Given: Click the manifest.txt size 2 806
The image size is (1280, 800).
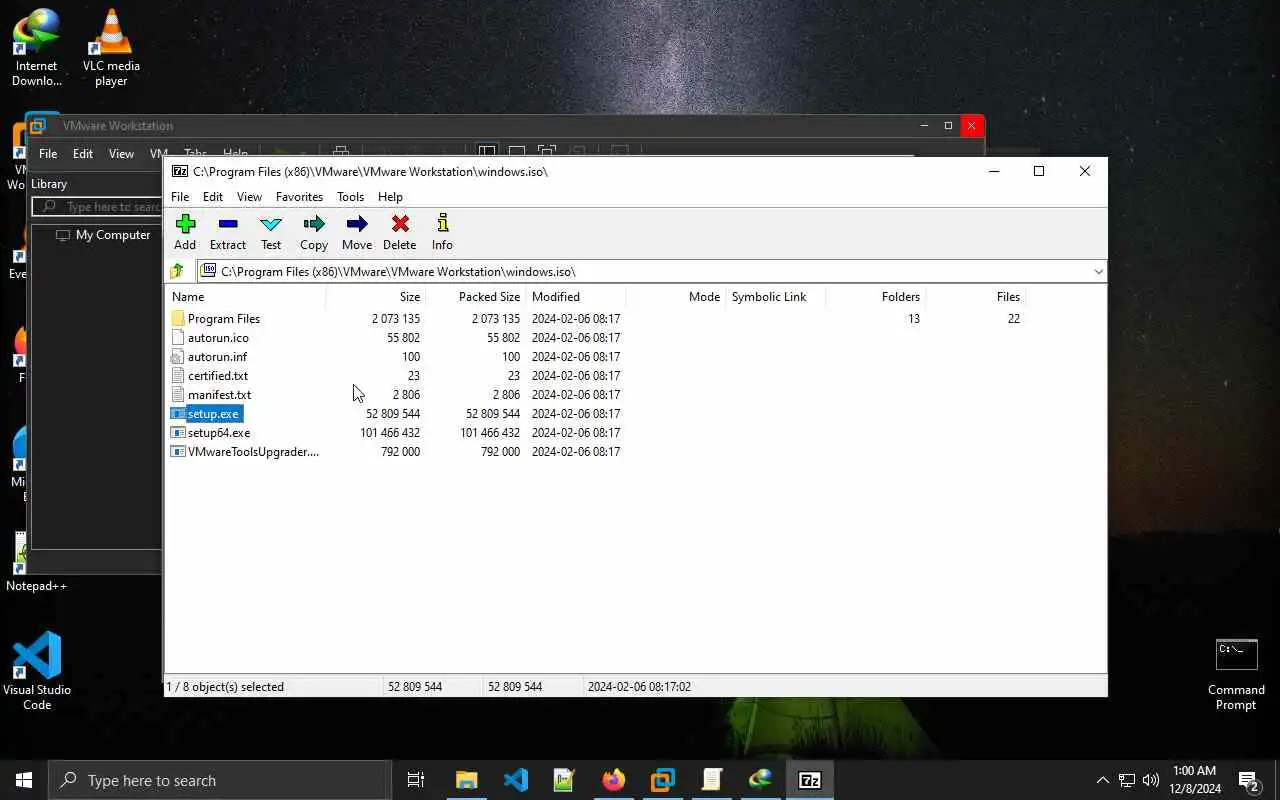Looking at the screenshot, I should pos(406,394).
